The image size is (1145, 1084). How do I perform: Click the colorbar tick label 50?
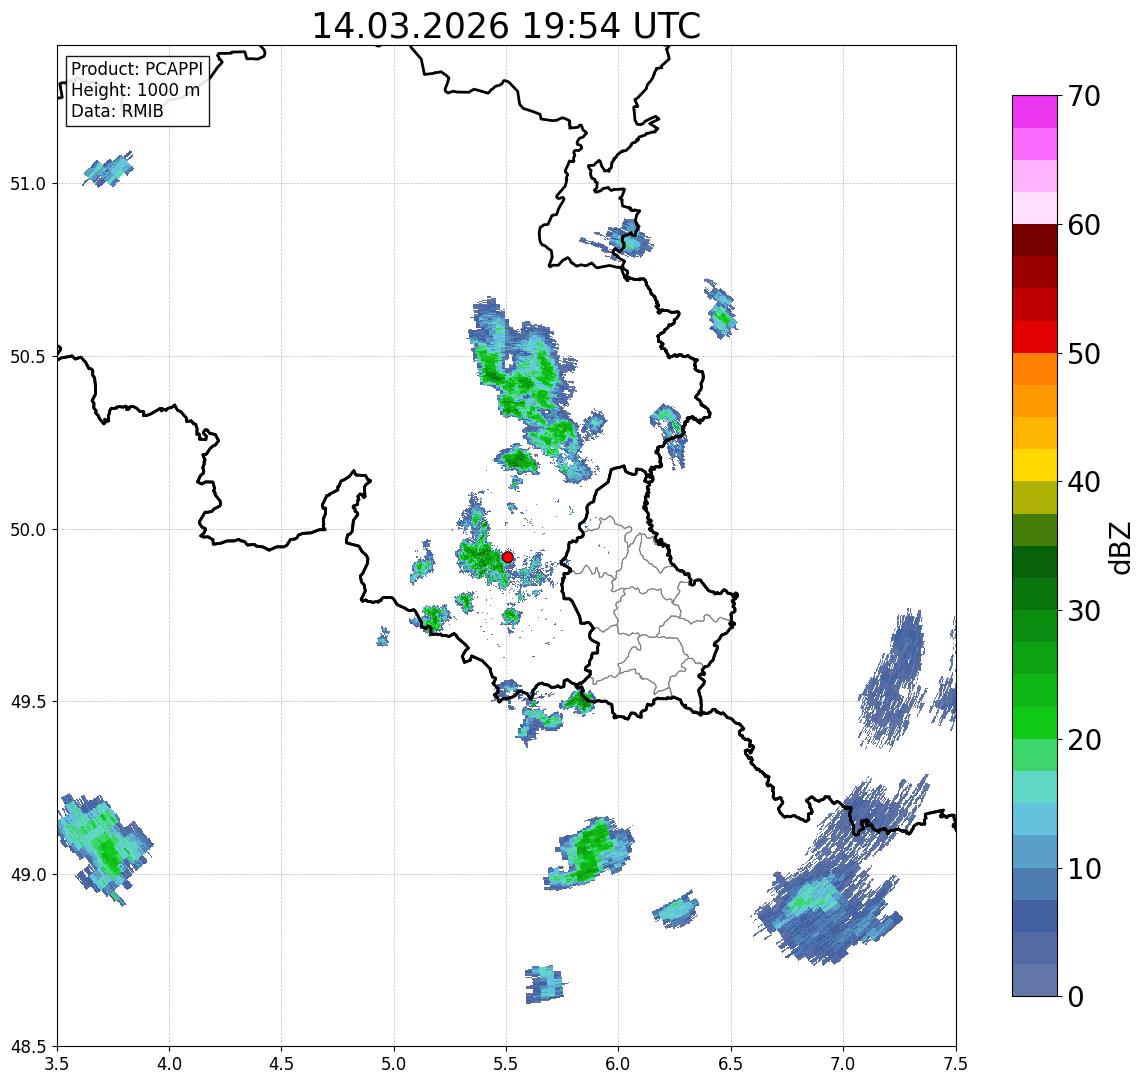(x=1084, y=354)
